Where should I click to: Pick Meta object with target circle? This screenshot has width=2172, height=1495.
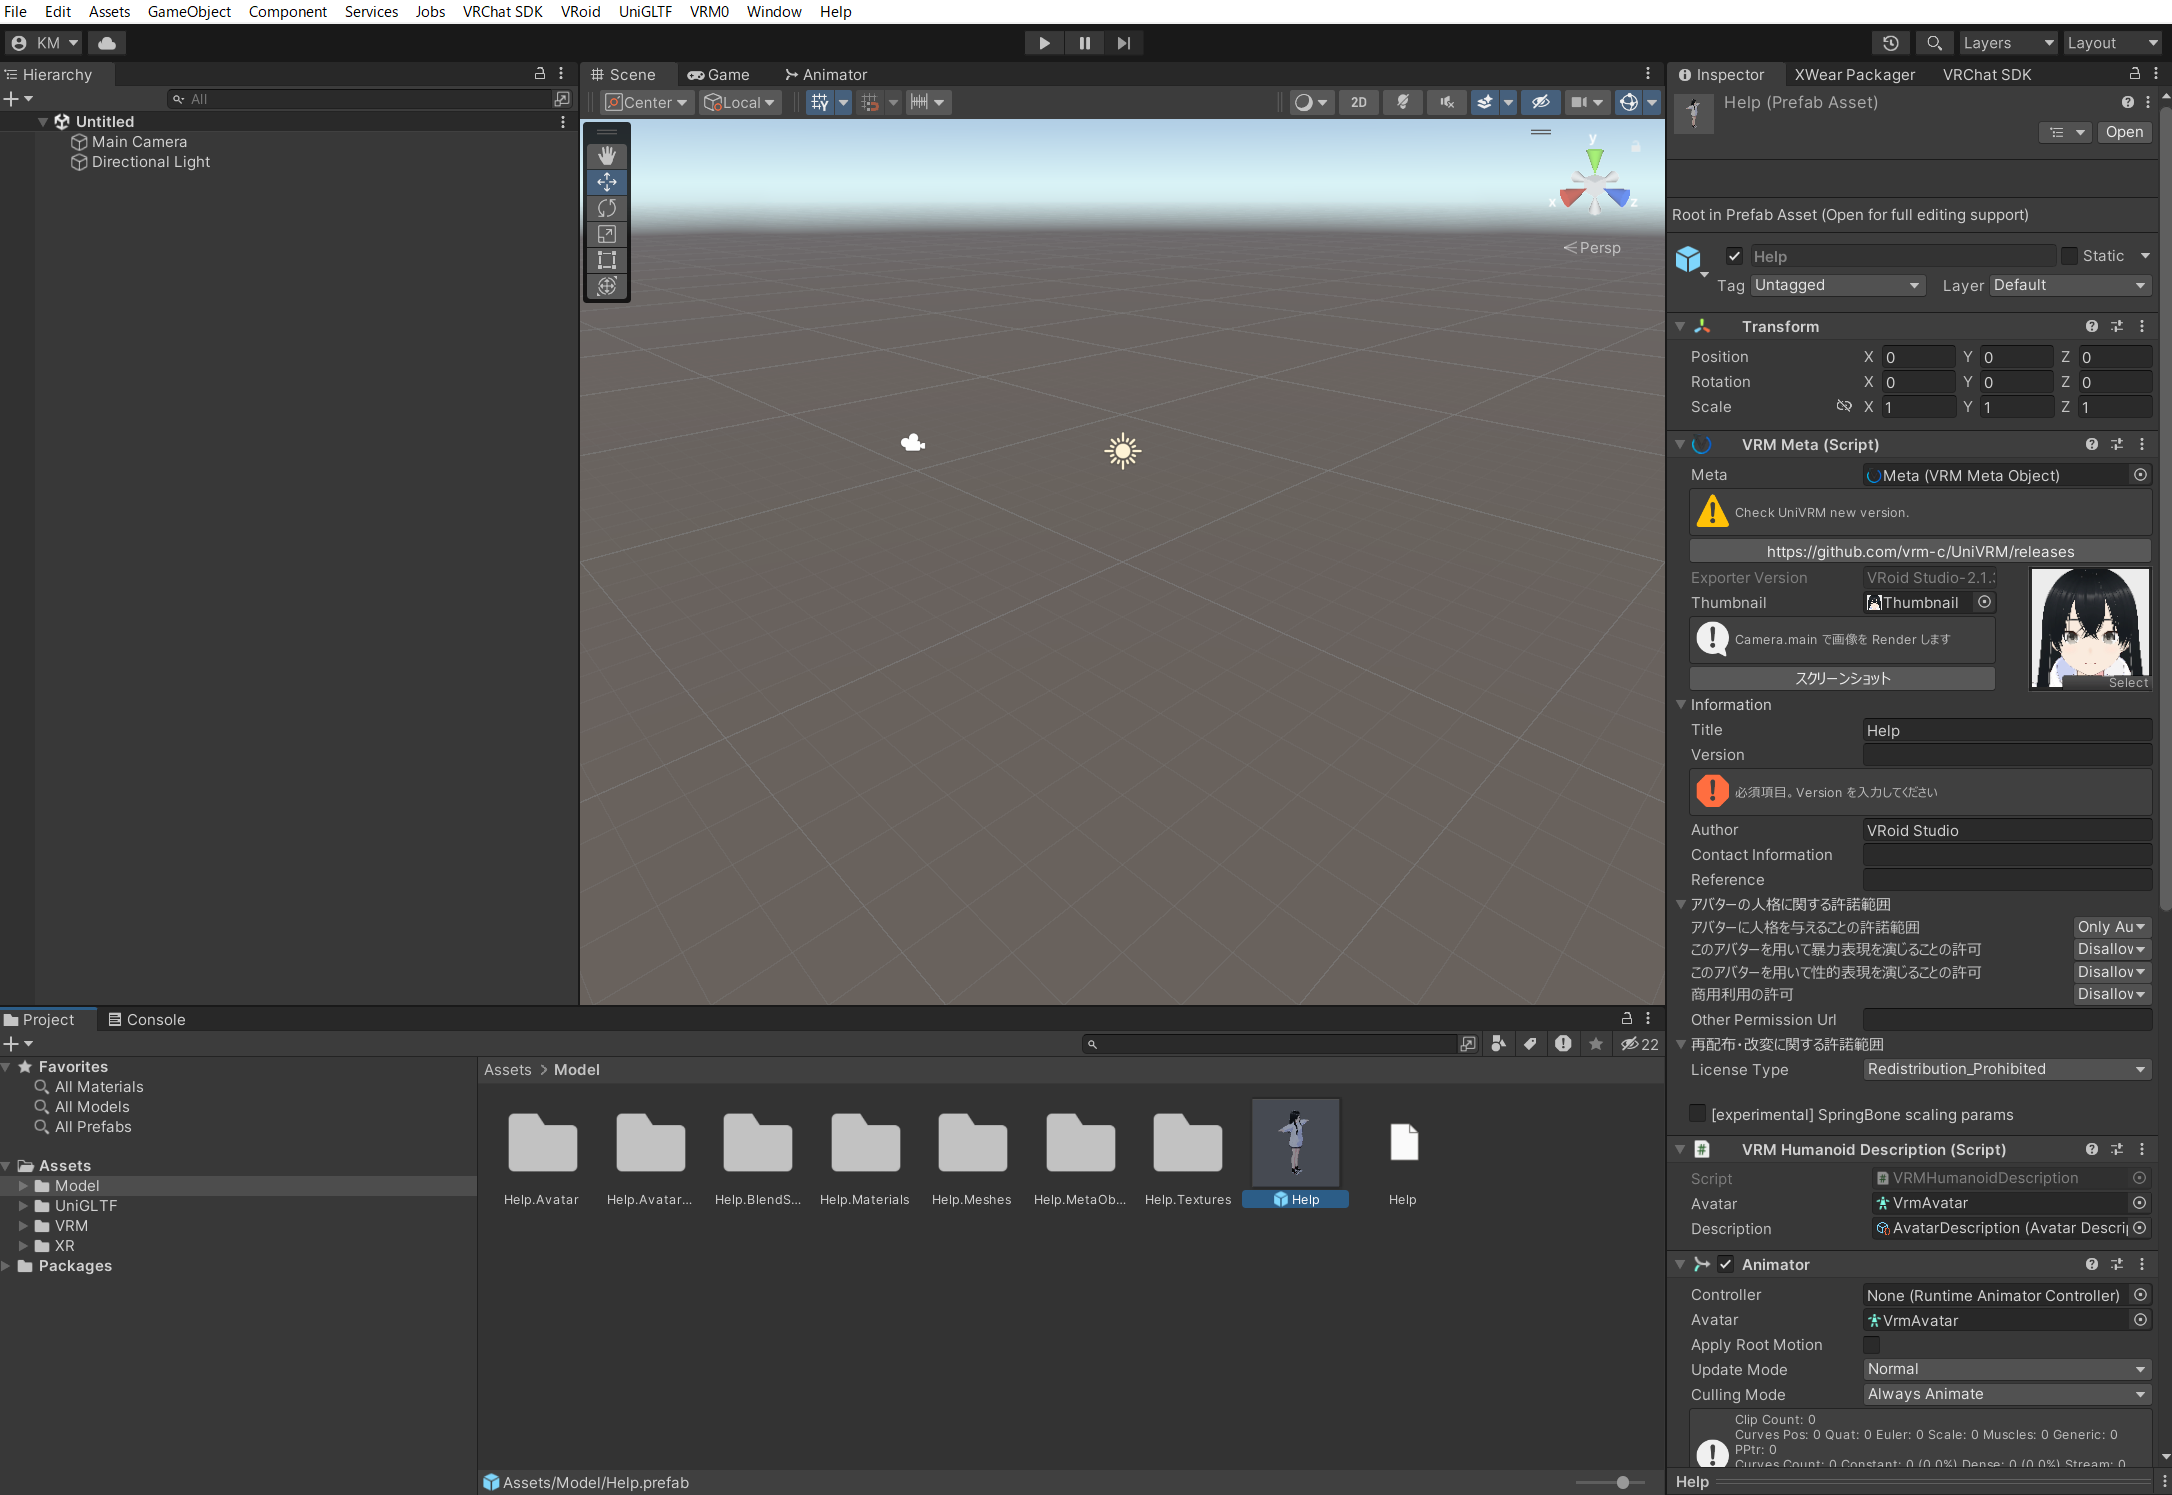pos(2141,475)
